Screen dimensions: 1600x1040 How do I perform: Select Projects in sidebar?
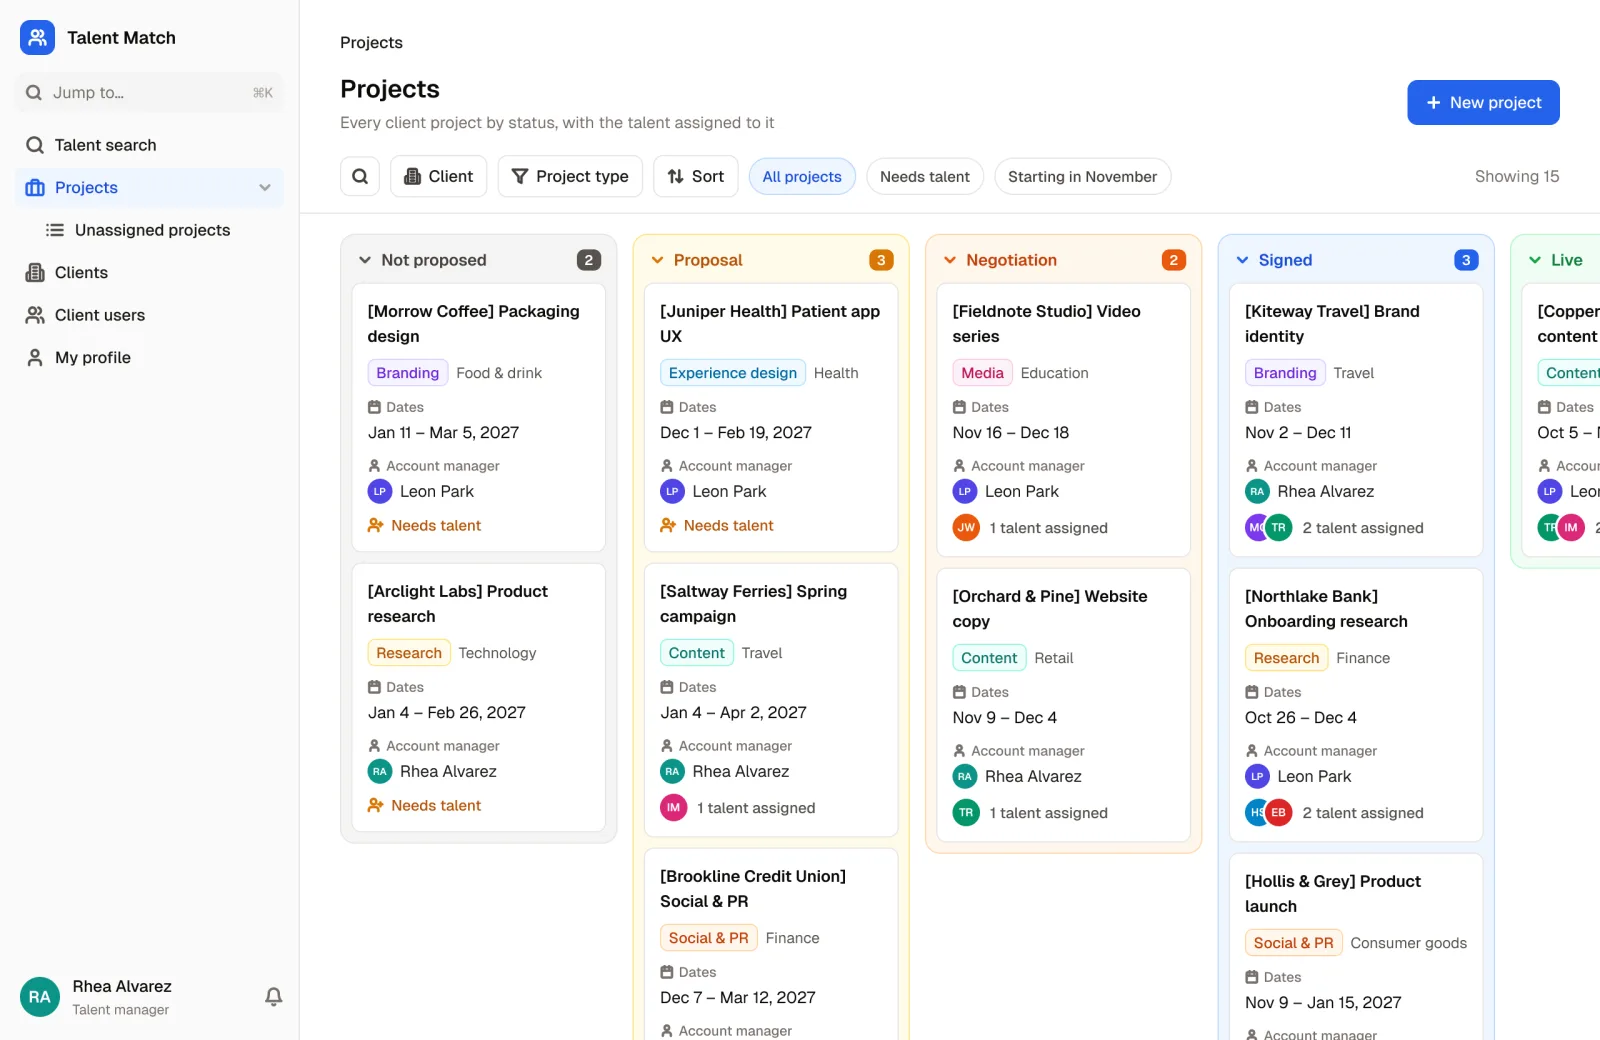149,187
